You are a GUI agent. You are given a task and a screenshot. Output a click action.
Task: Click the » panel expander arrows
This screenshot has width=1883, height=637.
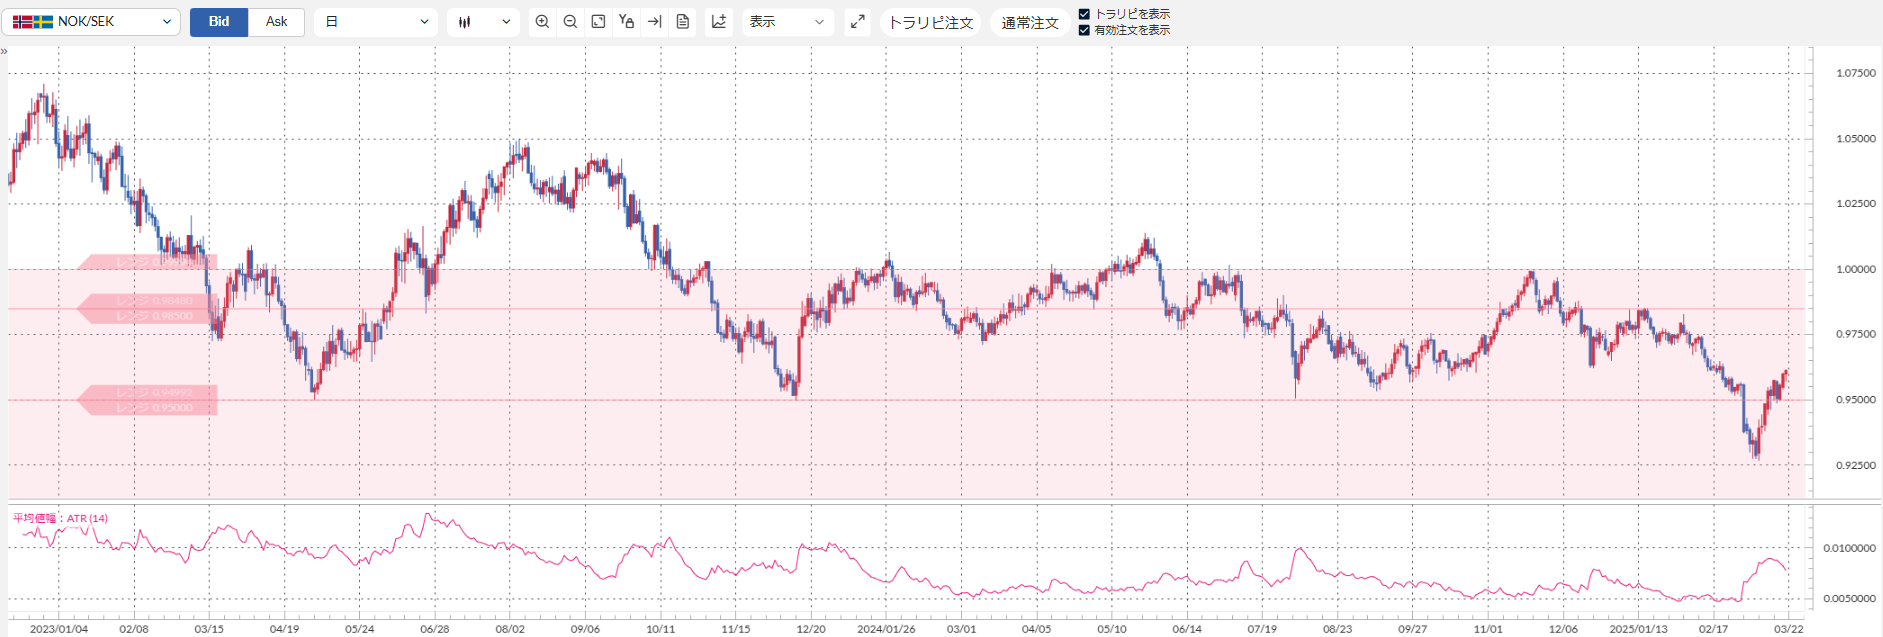pos(4,51)
